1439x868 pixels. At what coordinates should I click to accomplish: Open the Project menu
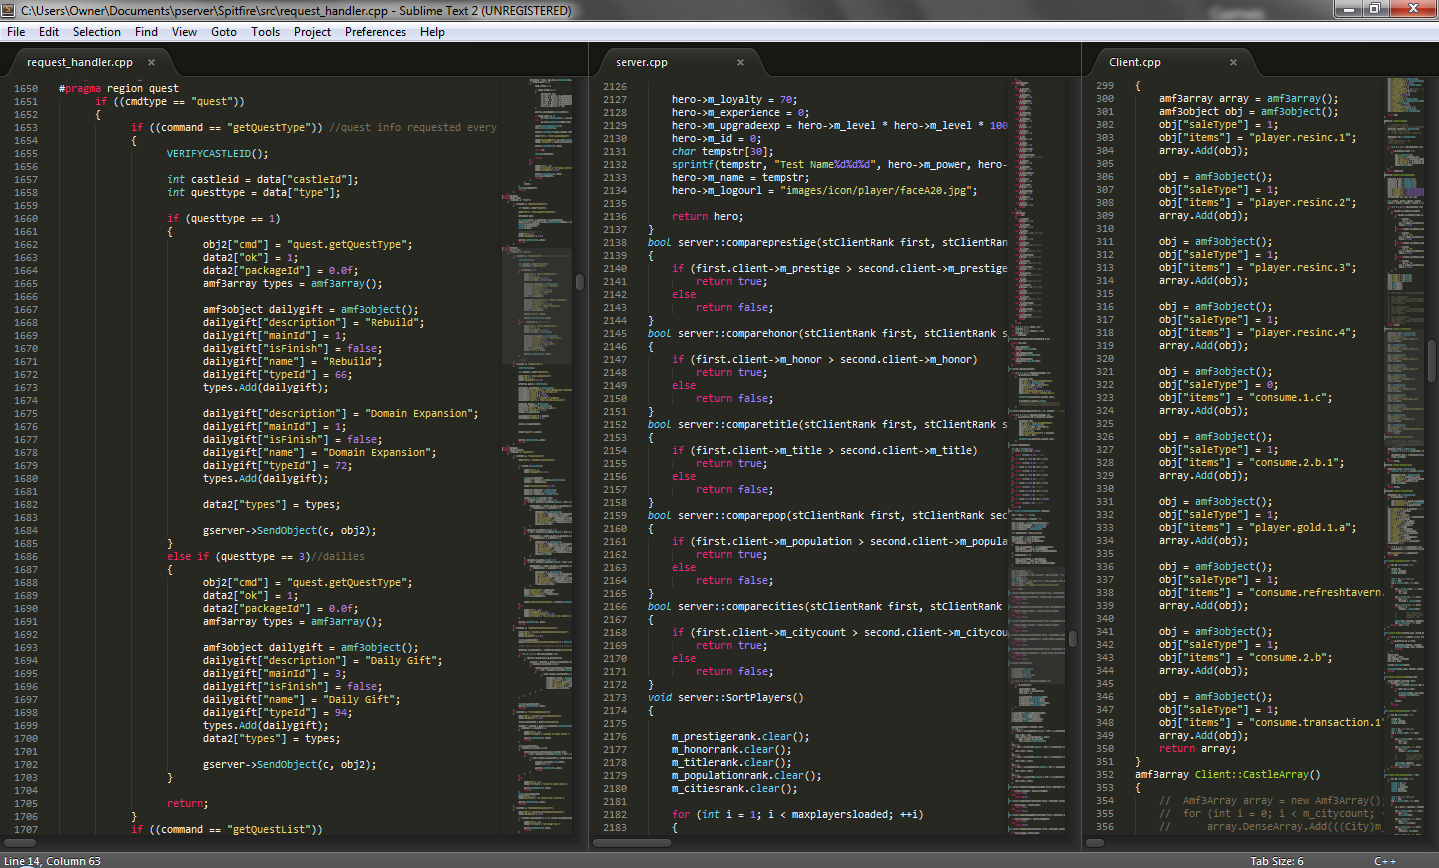click(313, 32)
